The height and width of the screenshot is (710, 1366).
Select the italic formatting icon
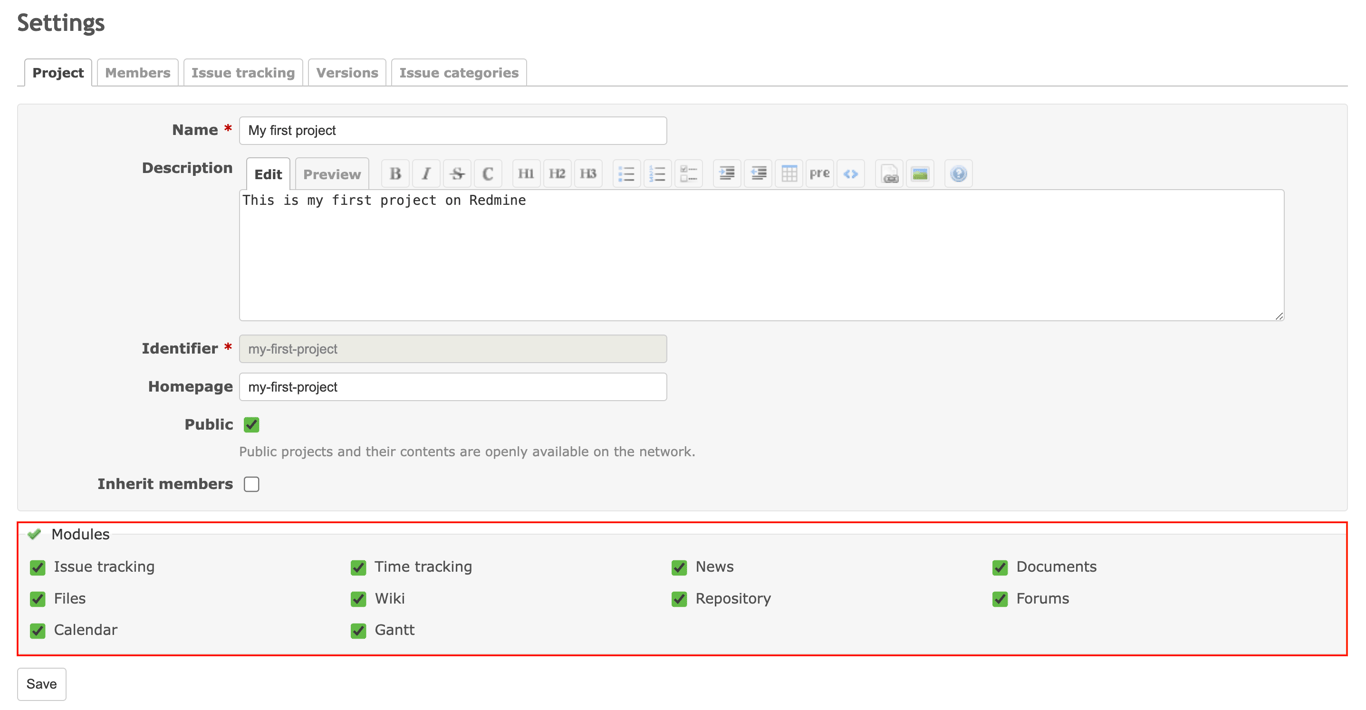coord(425,173)
